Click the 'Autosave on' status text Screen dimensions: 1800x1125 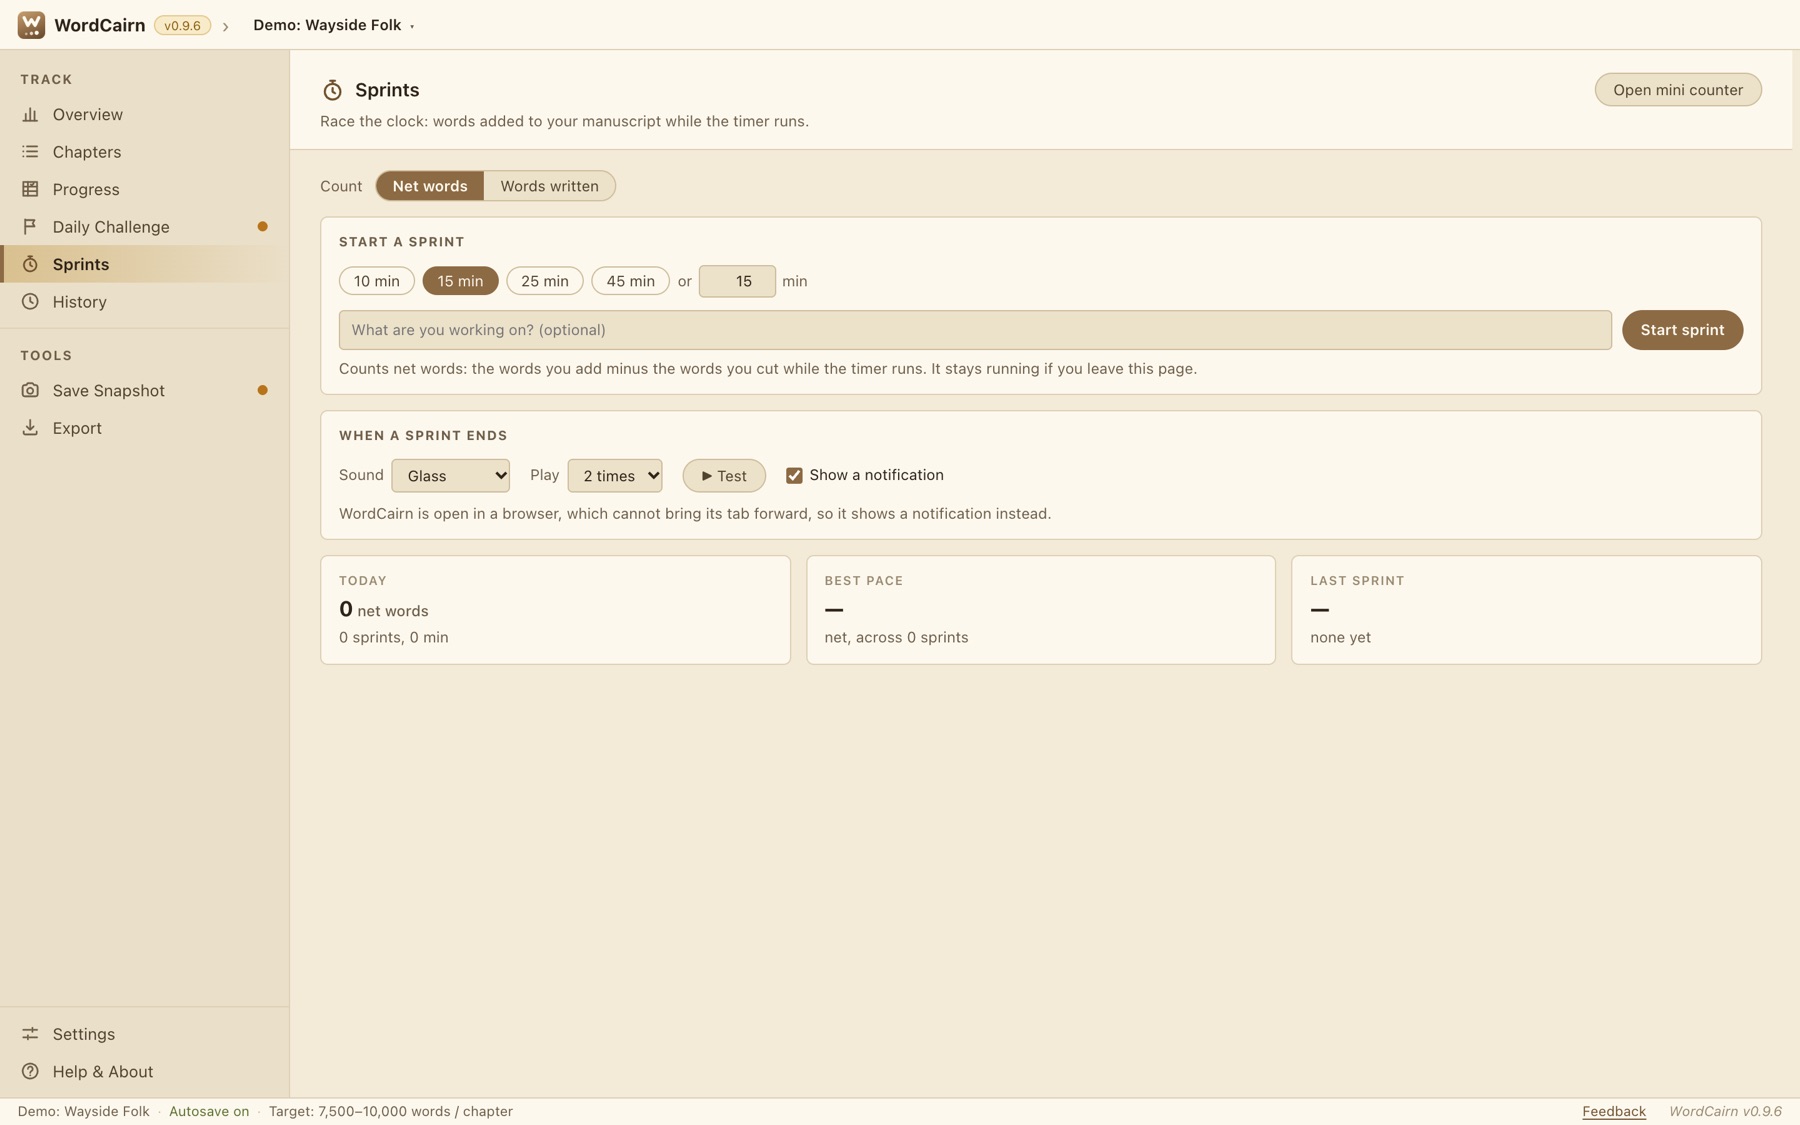209,1112
